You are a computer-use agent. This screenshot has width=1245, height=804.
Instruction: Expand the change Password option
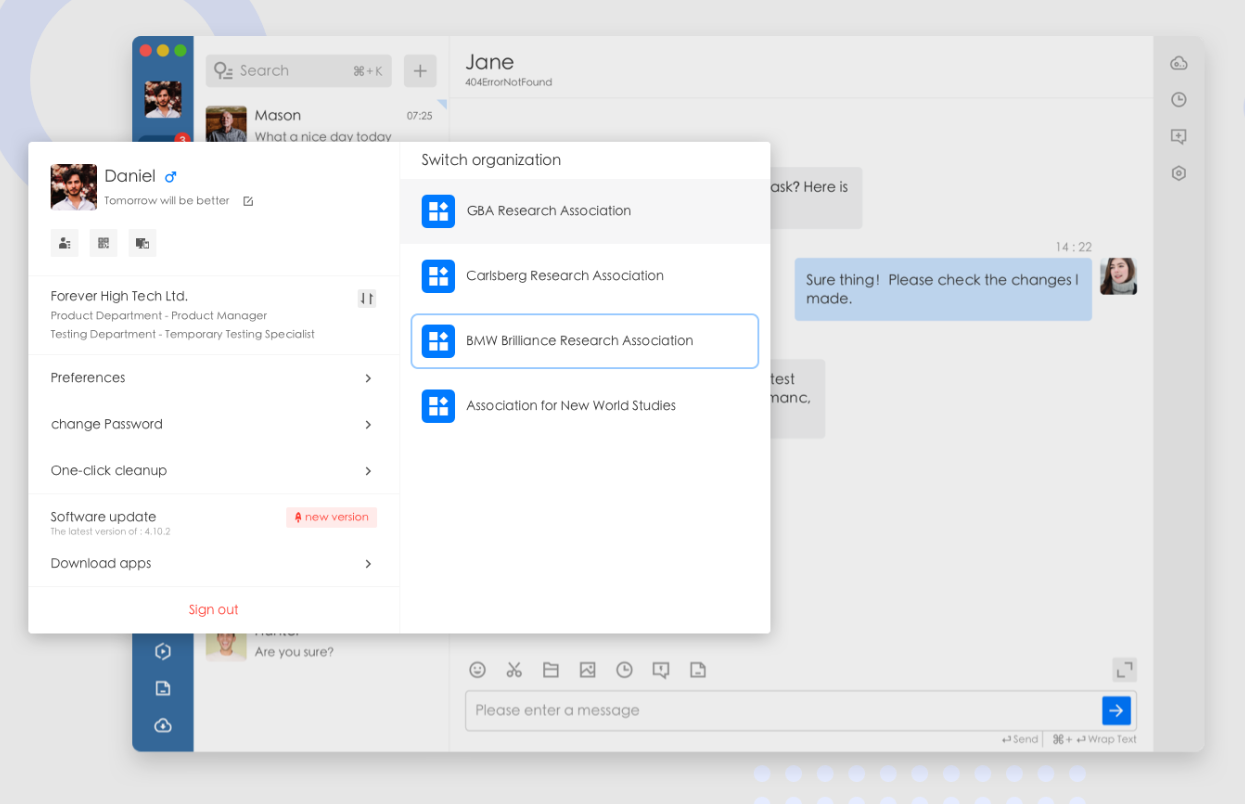(x=213, y=424)
